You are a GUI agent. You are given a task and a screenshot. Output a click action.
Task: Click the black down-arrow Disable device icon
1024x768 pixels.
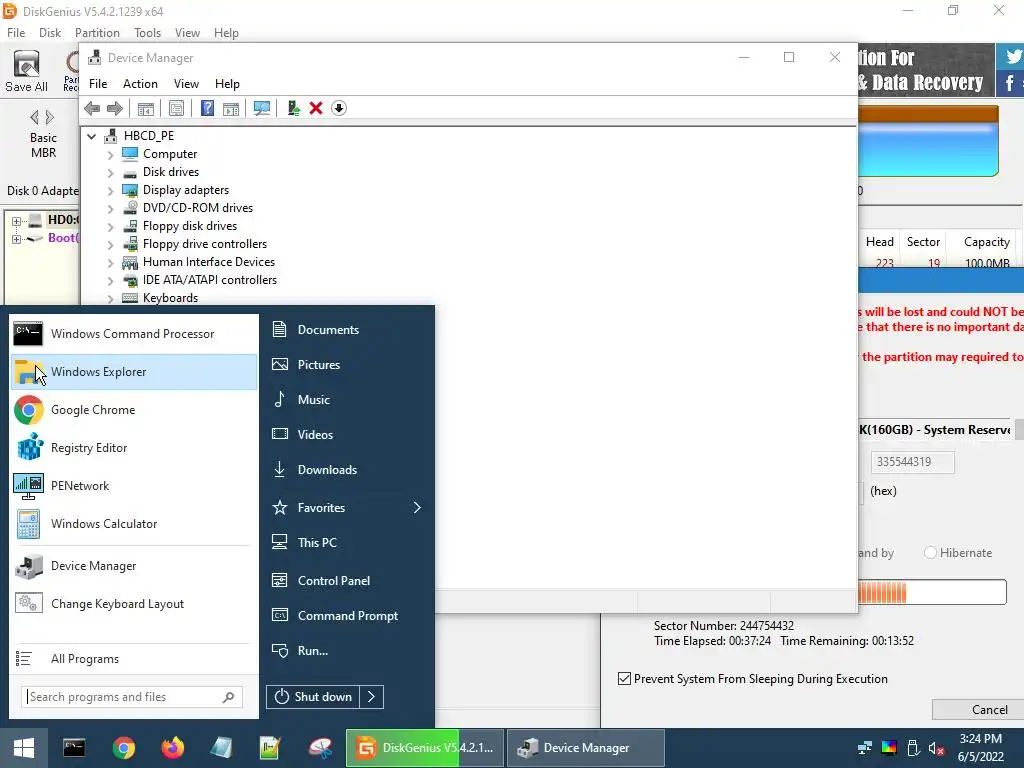pos(339,108)
